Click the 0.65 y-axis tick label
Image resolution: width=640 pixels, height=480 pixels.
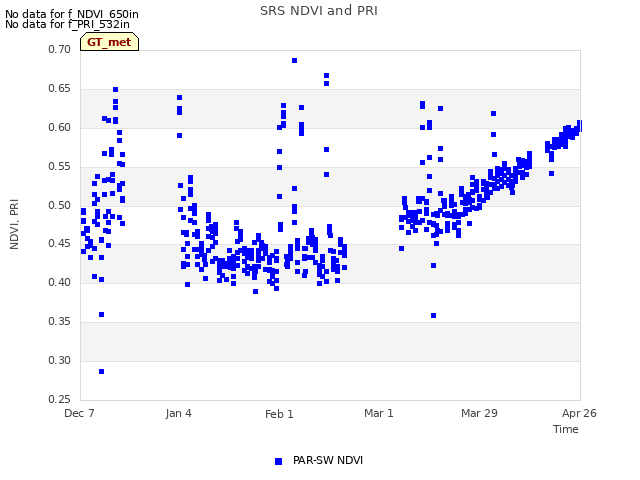(x=59, y=89)
